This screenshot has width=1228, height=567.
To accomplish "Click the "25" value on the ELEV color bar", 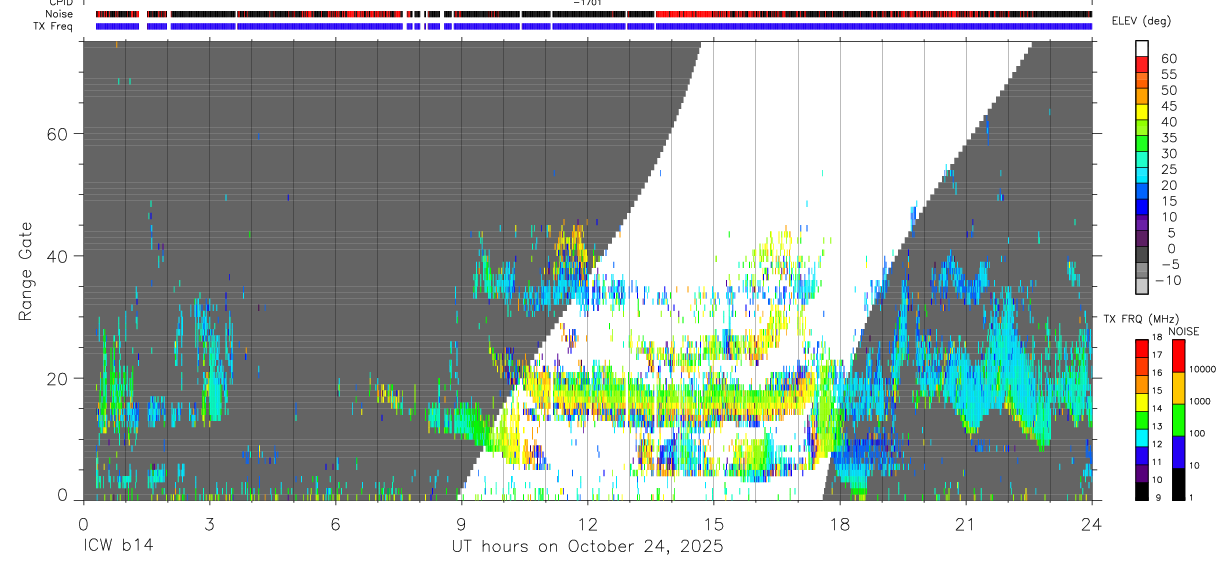I will click(1168, 170).
